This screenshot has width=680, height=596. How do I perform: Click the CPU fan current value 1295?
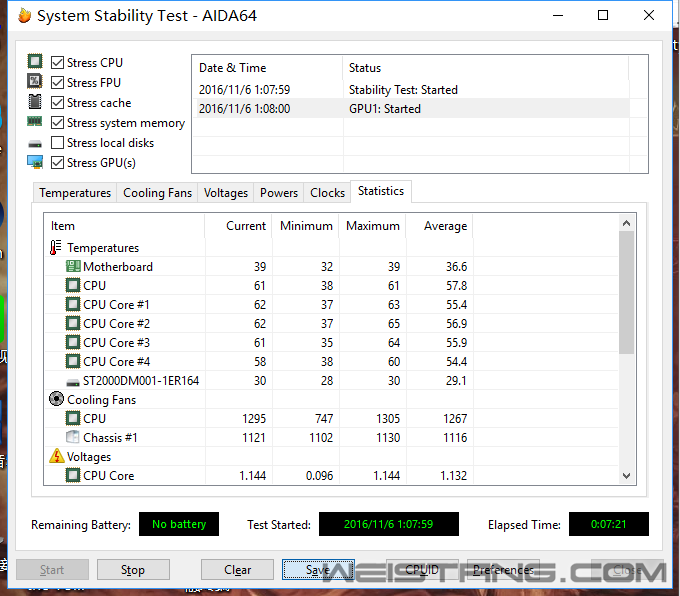pyautogui.click(x=254, y=419)
